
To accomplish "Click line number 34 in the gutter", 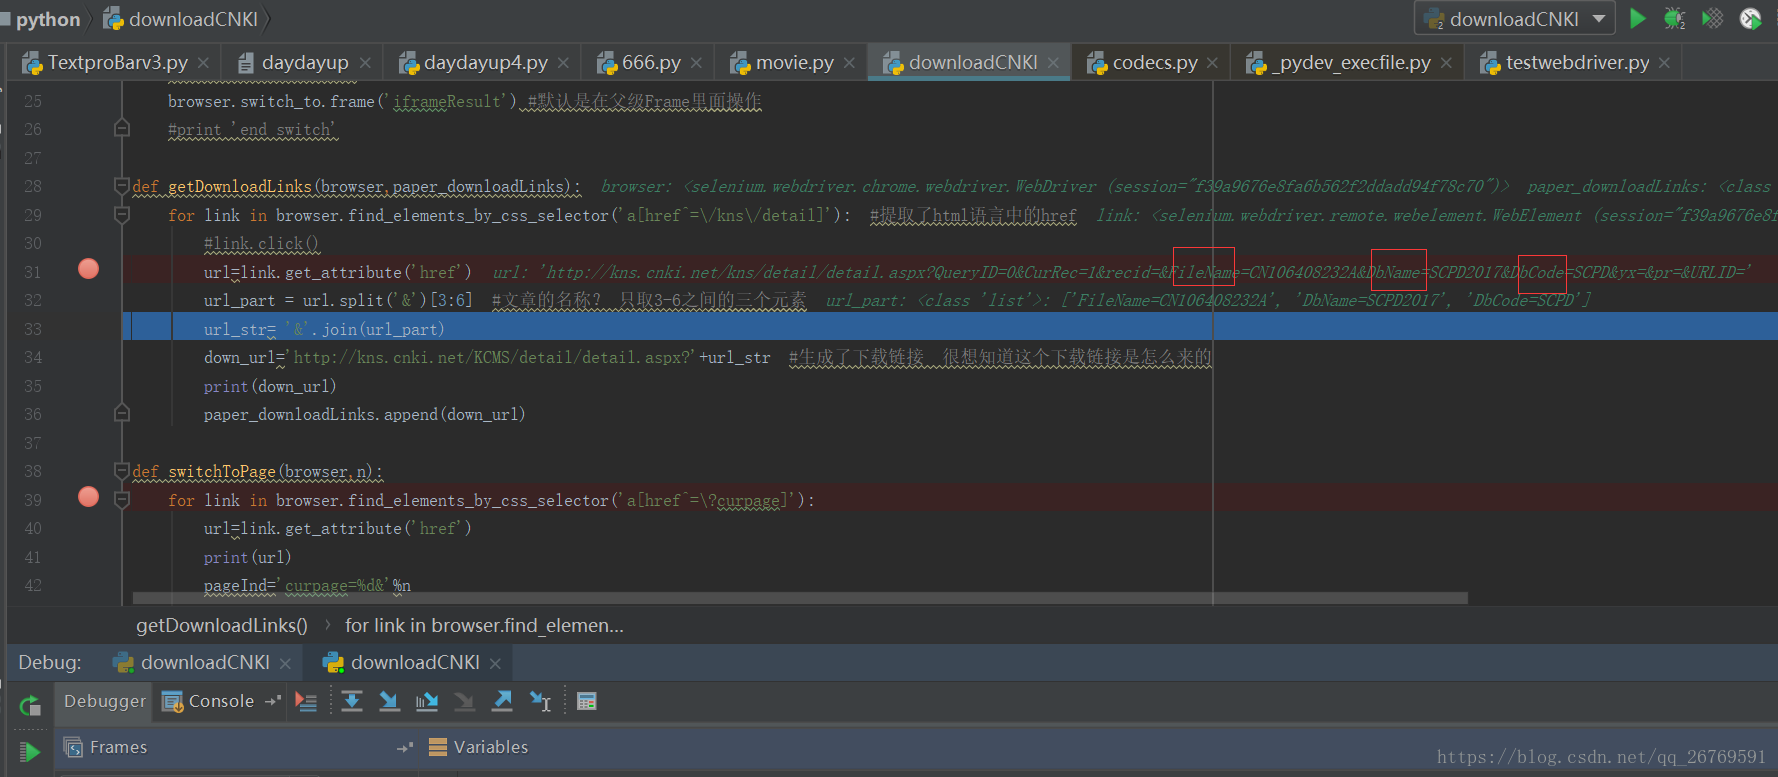I will pos(33,357).
